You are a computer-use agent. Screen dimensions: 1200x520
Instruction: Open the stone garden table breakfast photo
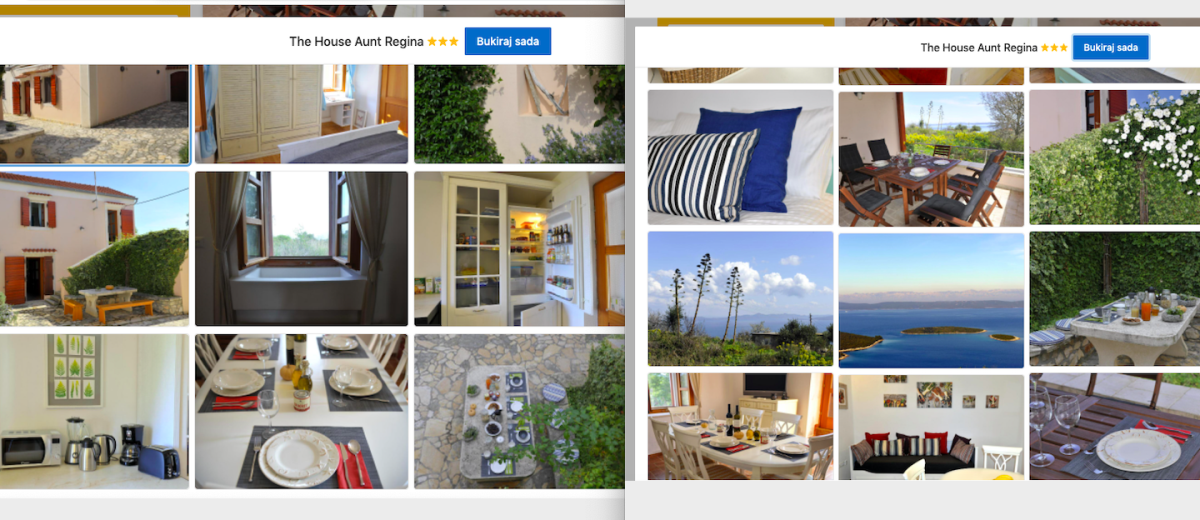coord(1114,299)
